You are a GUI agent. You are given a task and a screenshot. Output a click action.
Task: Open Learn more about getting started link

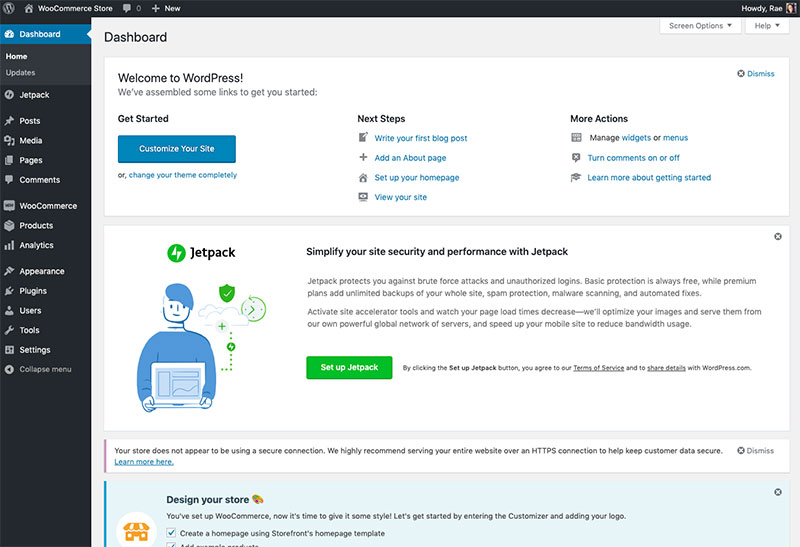tap(649, 178)
